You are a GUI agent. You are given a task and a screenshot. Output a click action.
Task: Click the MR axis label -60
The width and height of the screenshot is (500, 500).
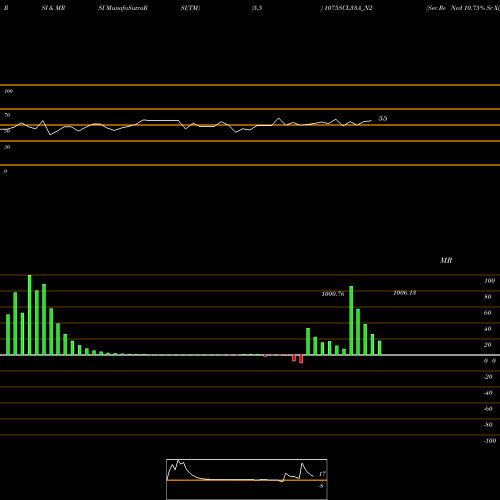[x=488, y=409]
